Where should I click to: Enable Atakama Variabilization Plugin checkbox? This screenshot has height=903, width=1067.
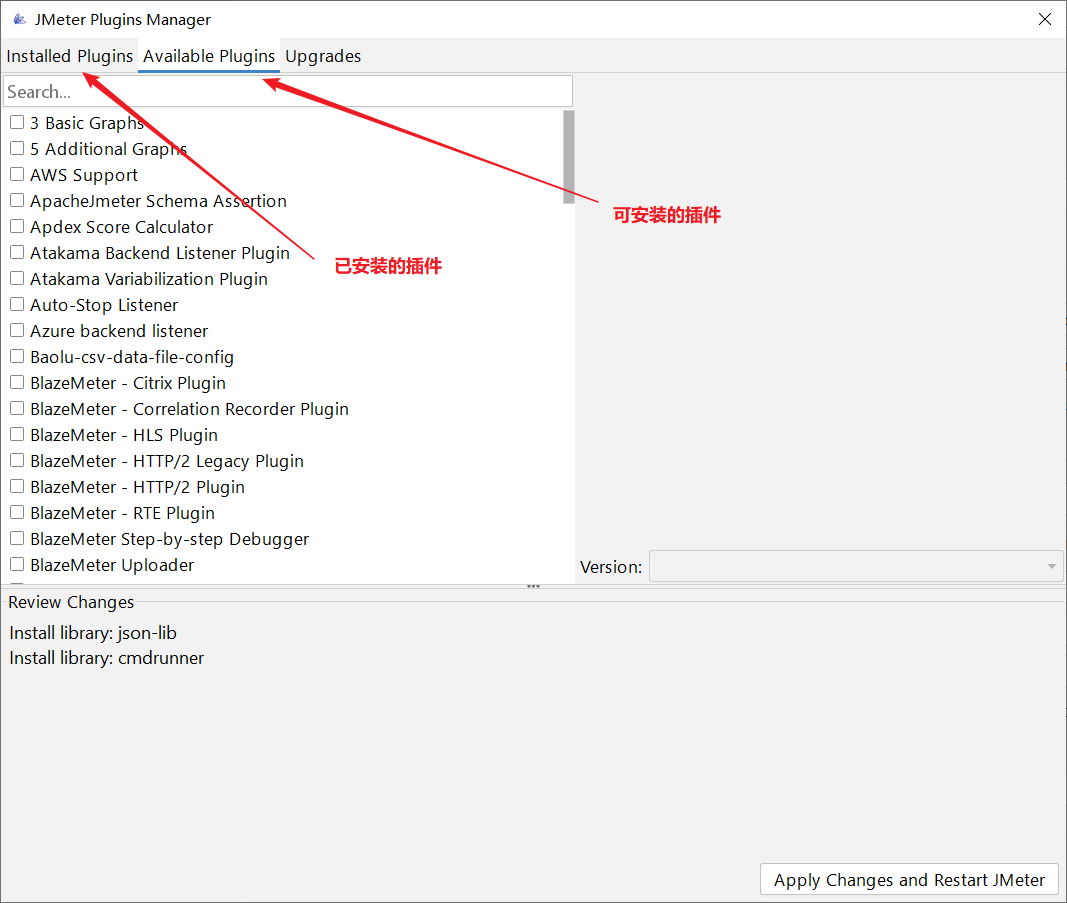[17, 278]
